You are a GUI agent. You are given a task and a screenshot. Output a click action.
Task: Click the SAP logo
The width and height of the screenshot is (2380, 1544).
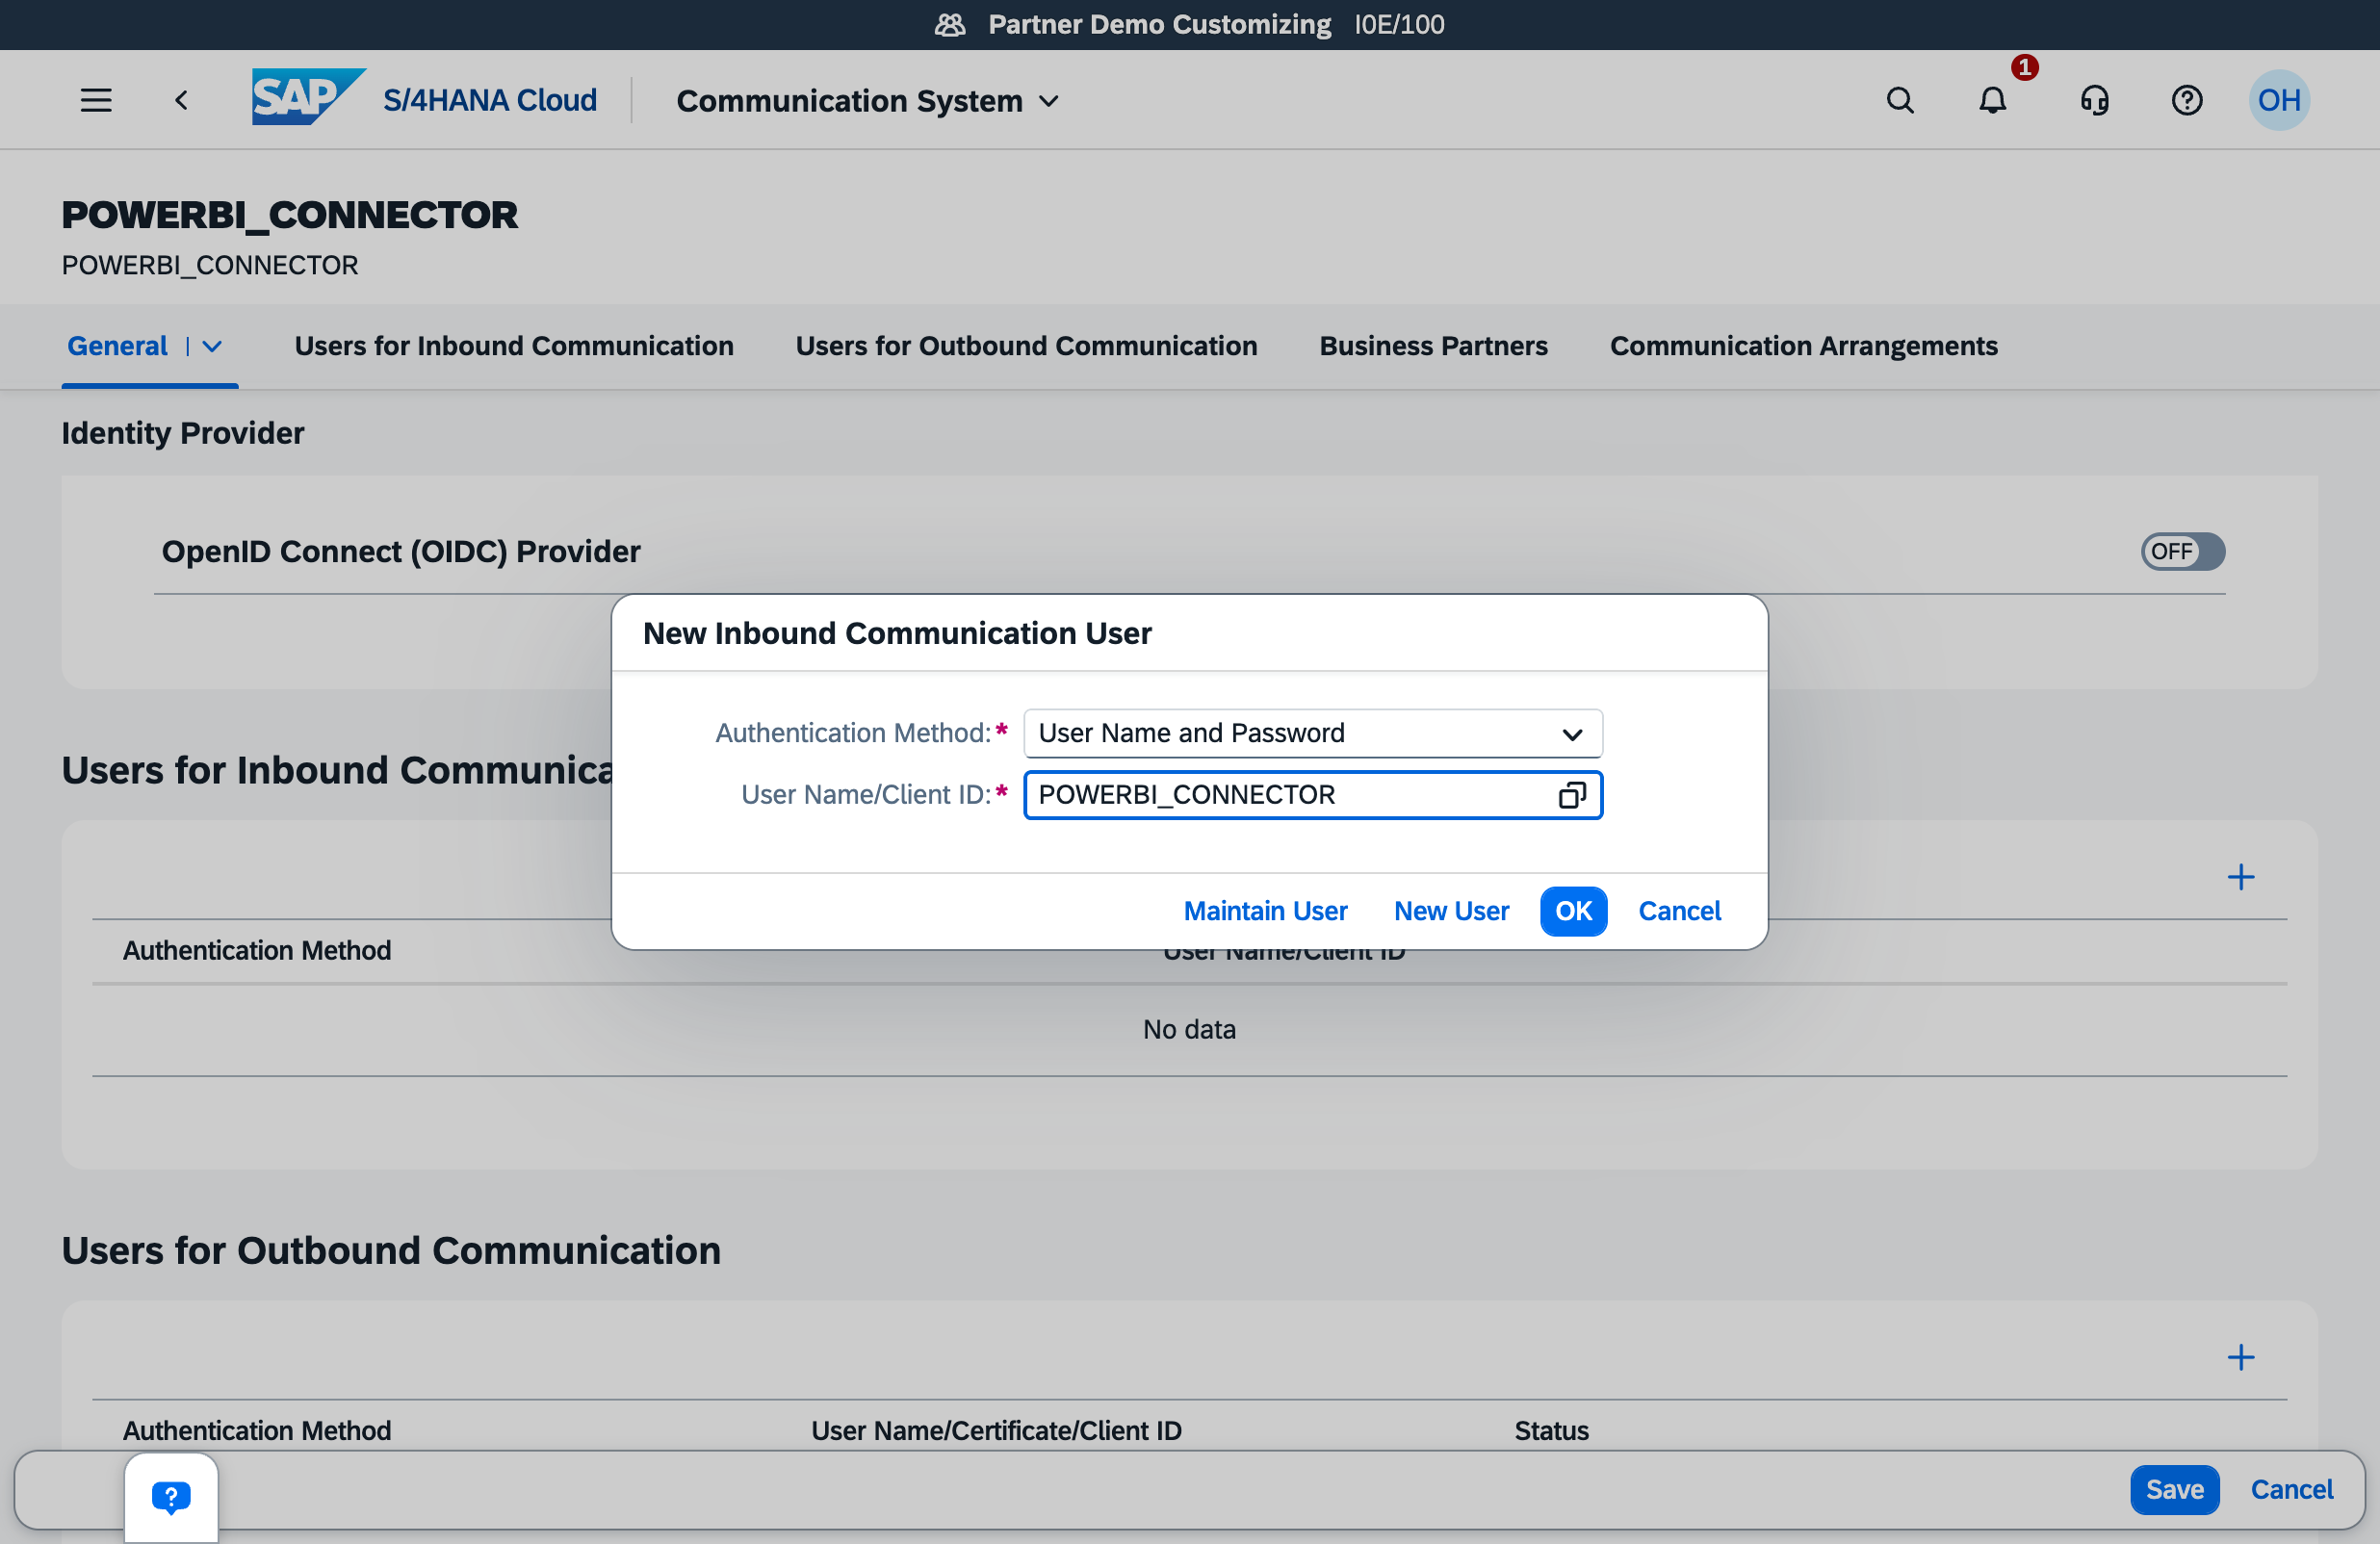[308, 97]
